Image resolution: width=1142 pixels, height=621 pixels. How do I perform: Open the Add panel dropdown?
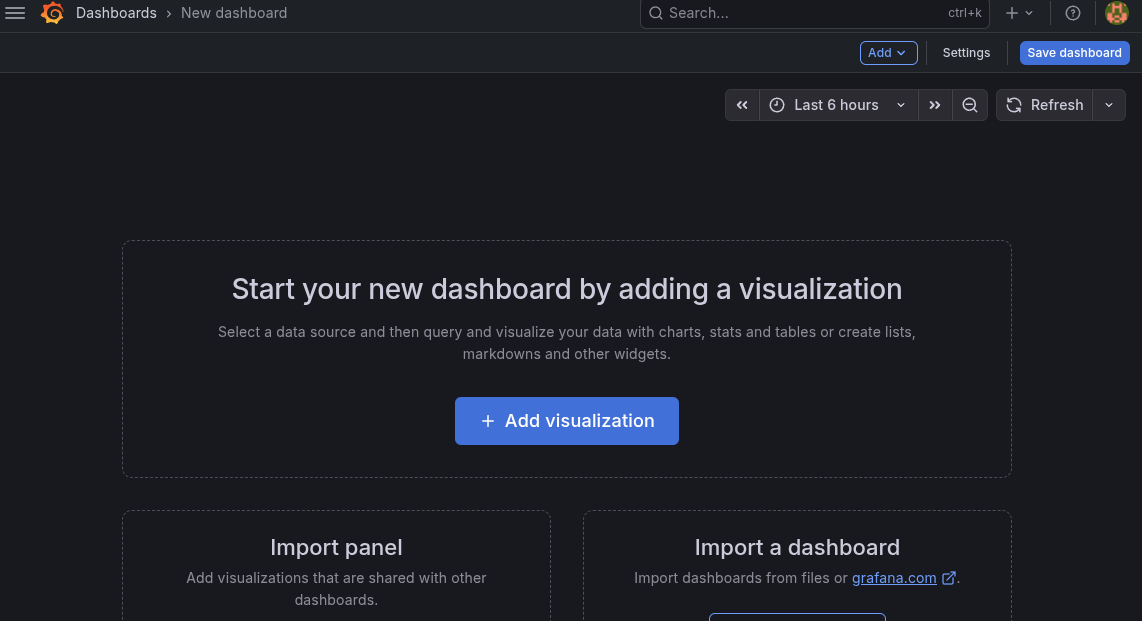pos(888,52)
